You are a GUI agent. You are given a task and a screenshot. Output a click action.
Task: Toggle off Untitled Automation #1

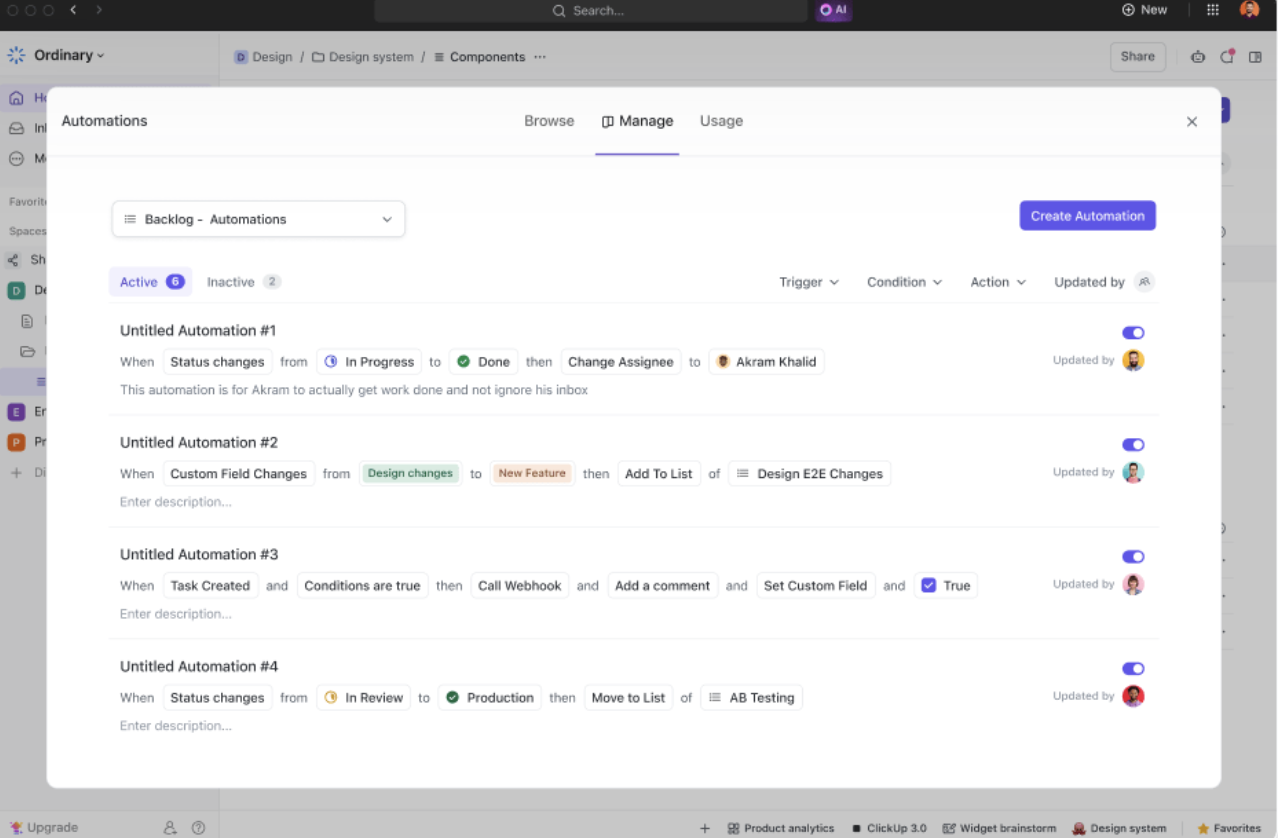point(1133,333)
